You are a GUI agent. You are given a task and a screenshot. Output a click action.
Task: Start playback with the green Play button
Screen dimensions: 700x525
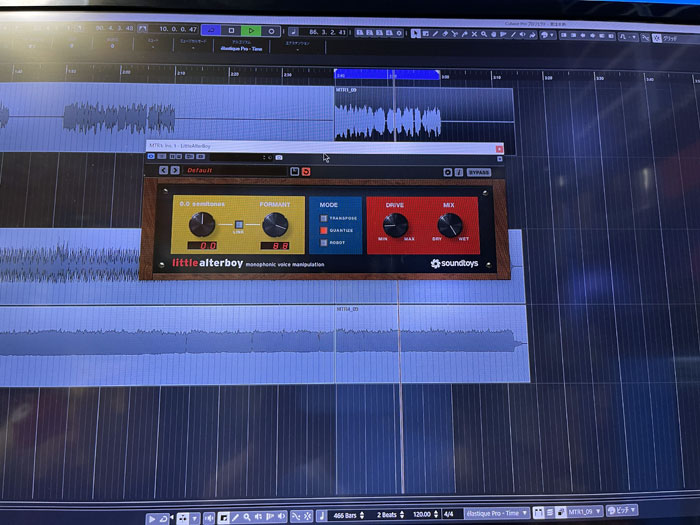tap(251, 31)
